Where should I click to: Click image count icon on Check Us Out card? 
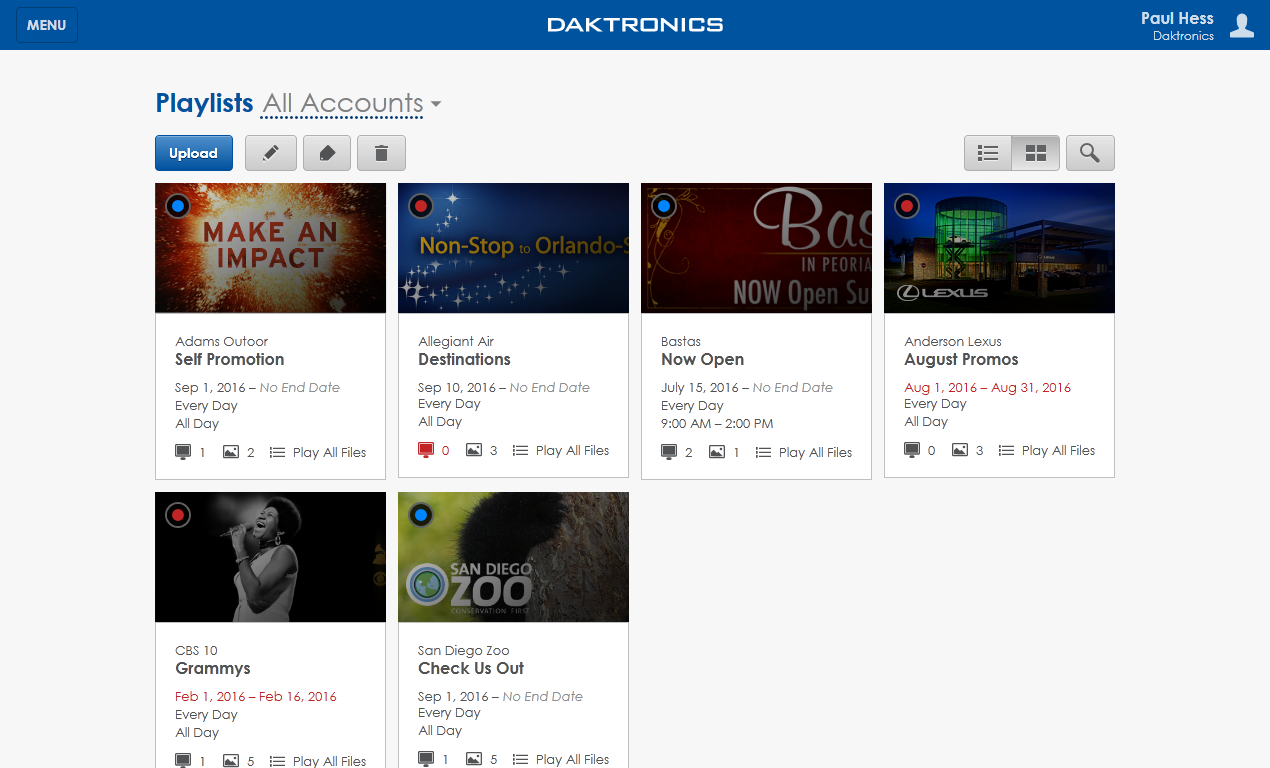(x=473, y=759)
